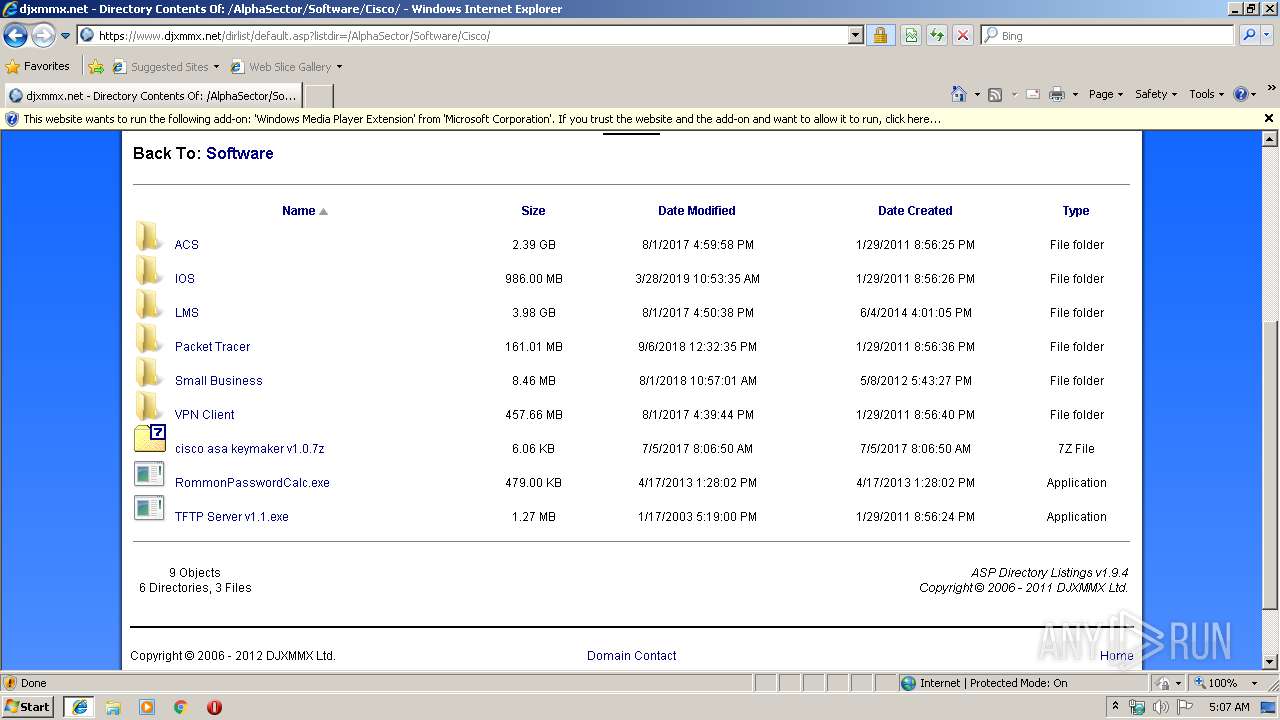The image size is (1280, 720).
Task: Open the recent pages dropdown arrow
Action: 65,36
